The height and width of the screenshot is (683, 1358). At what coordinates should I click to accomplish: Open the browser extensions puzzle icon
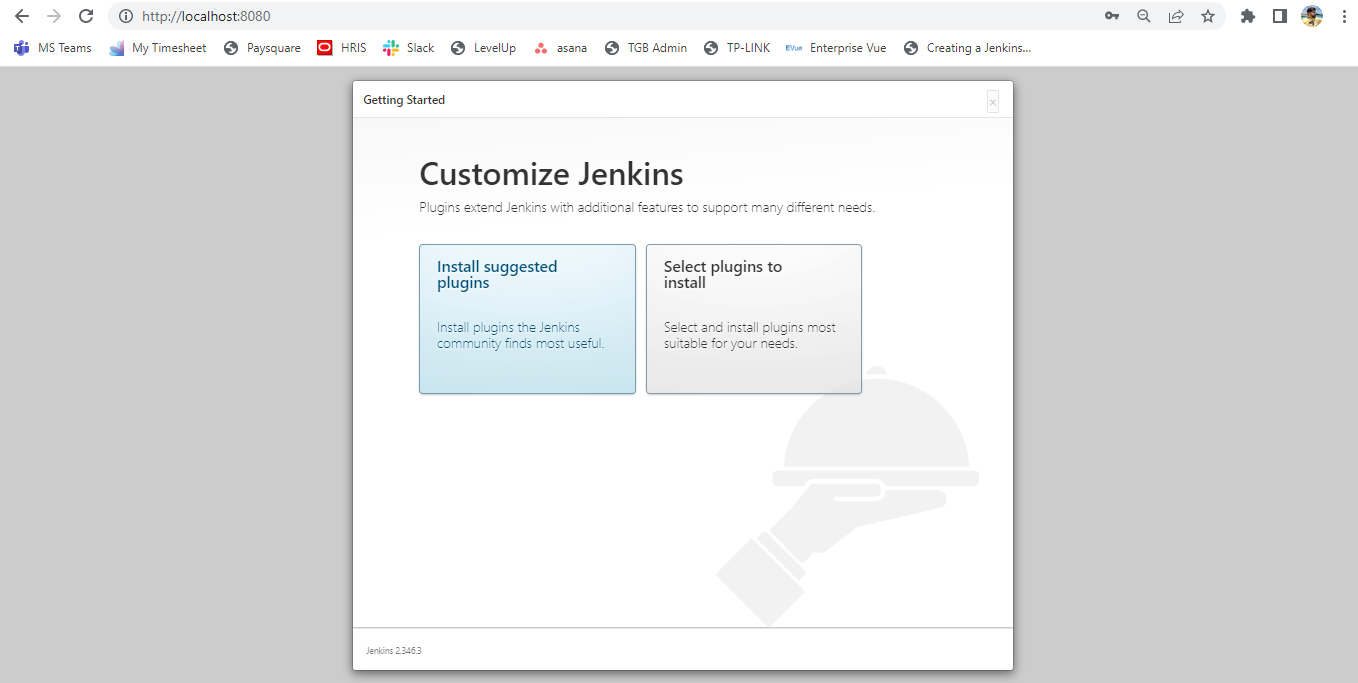[1247, 16]
